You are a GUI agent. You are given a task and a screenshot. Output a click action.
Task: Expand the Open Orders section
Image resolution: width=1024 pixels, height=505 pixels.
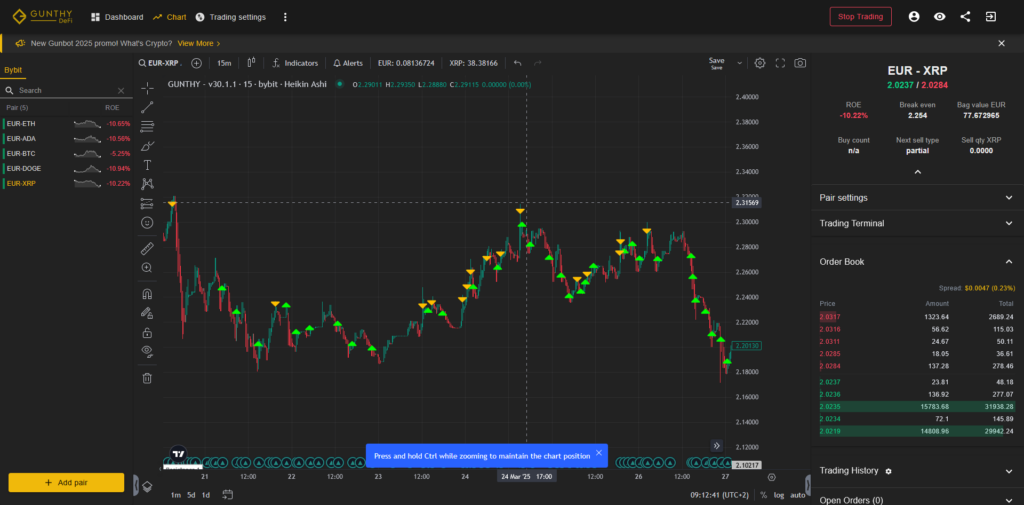(917, 500)
